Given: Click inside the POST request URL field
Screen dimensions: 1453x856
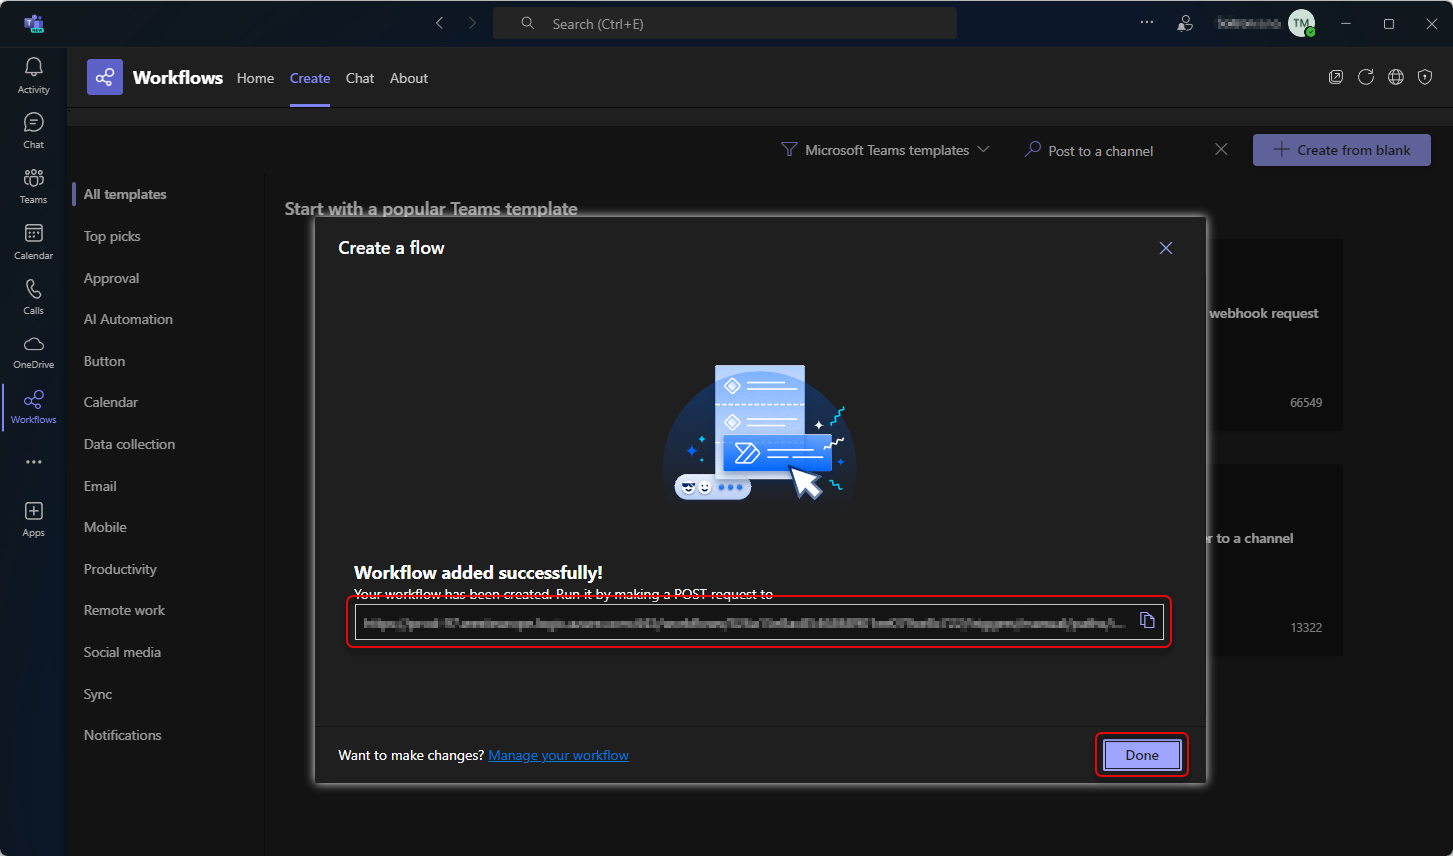Looking at the screenshot, I should (740, 621).
